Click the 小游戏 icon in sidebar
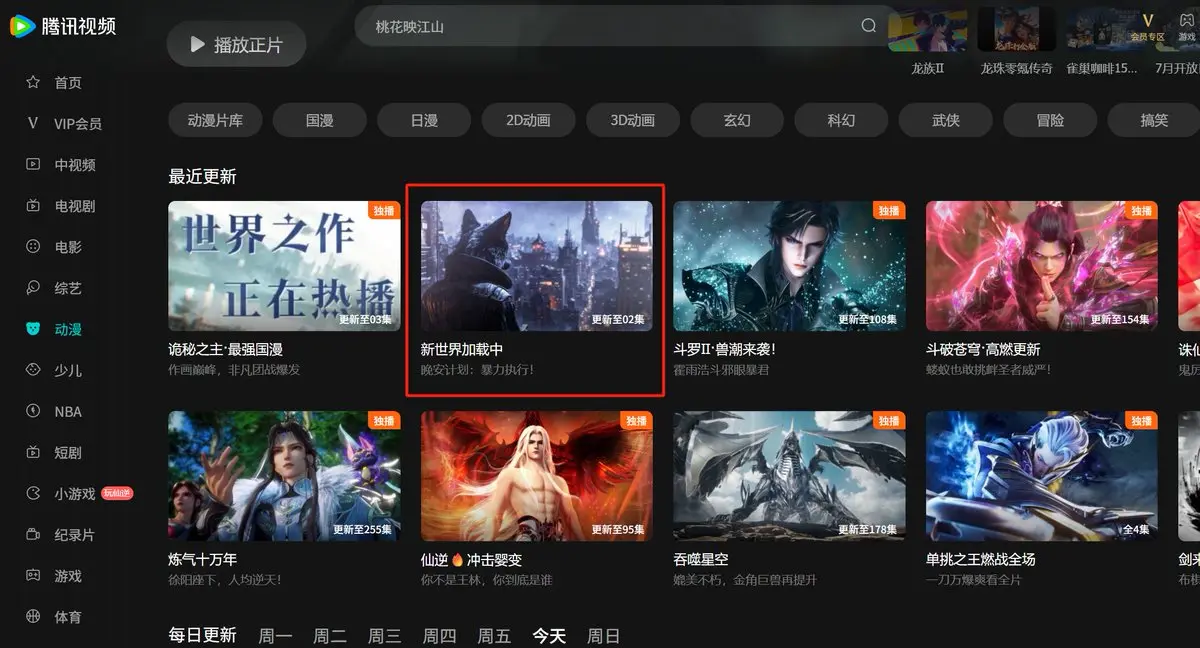The height and width of the screenshot is (648, 1200). [x=33, y=493]
